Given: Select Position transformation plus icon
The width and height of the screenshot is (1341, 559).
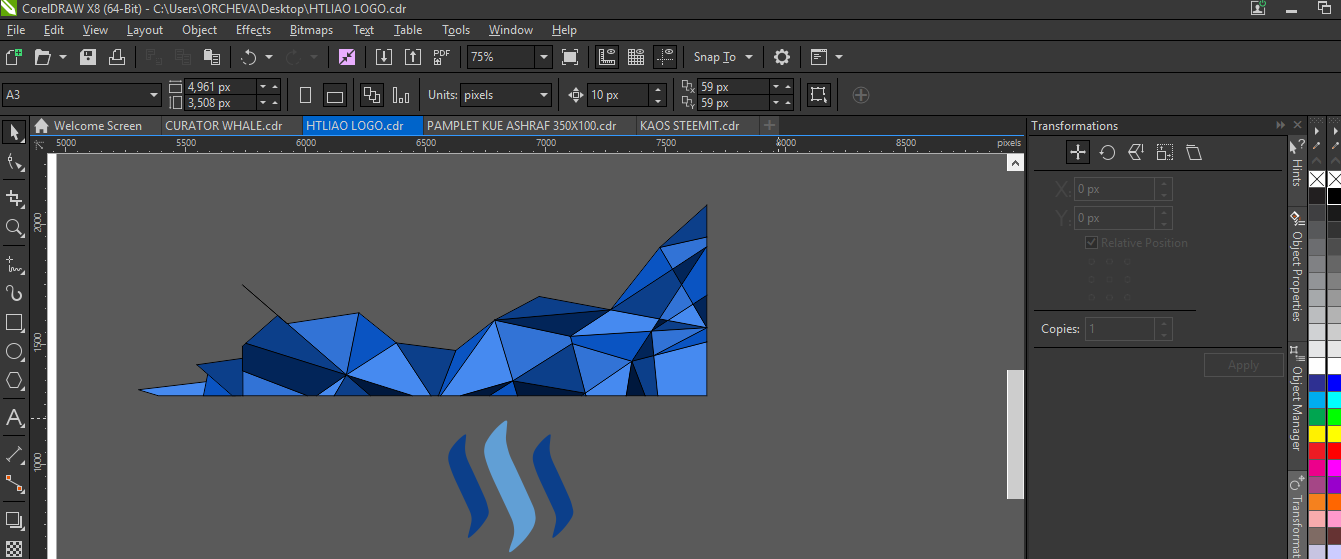Looking at the screenshot, I should (x=1077, y=152).
